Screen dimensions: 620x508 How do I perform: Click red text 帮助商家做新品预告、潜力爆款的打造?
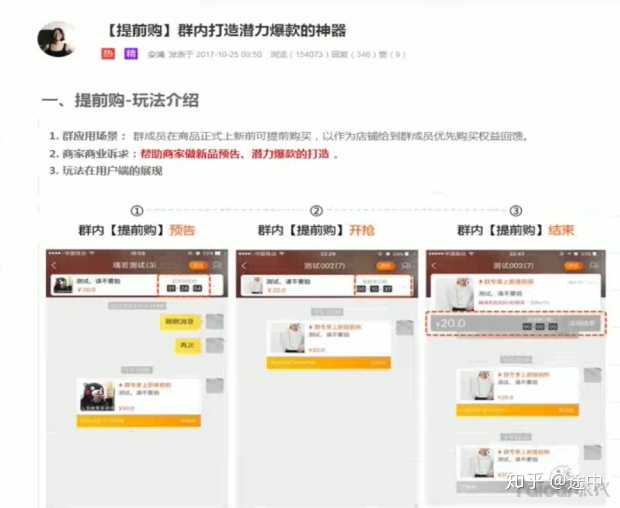pos(235,154)
